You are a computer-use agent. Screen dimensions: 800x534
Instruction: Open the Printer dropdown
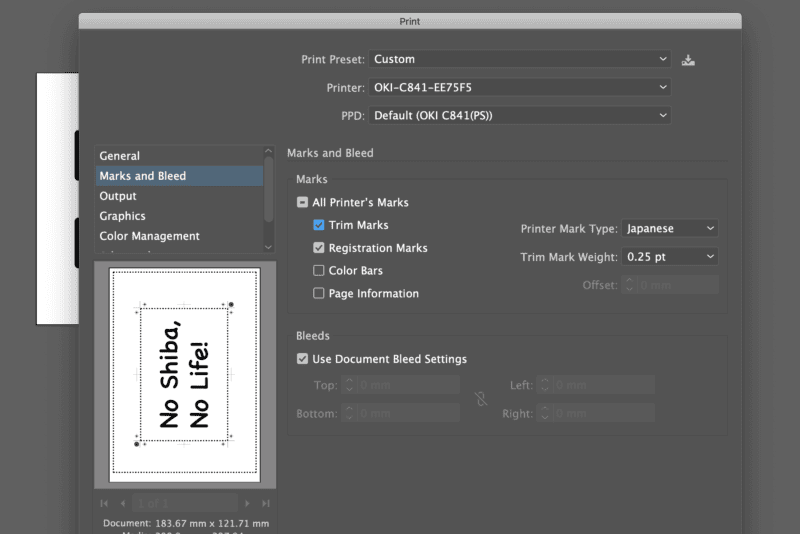tap(519, 87)
